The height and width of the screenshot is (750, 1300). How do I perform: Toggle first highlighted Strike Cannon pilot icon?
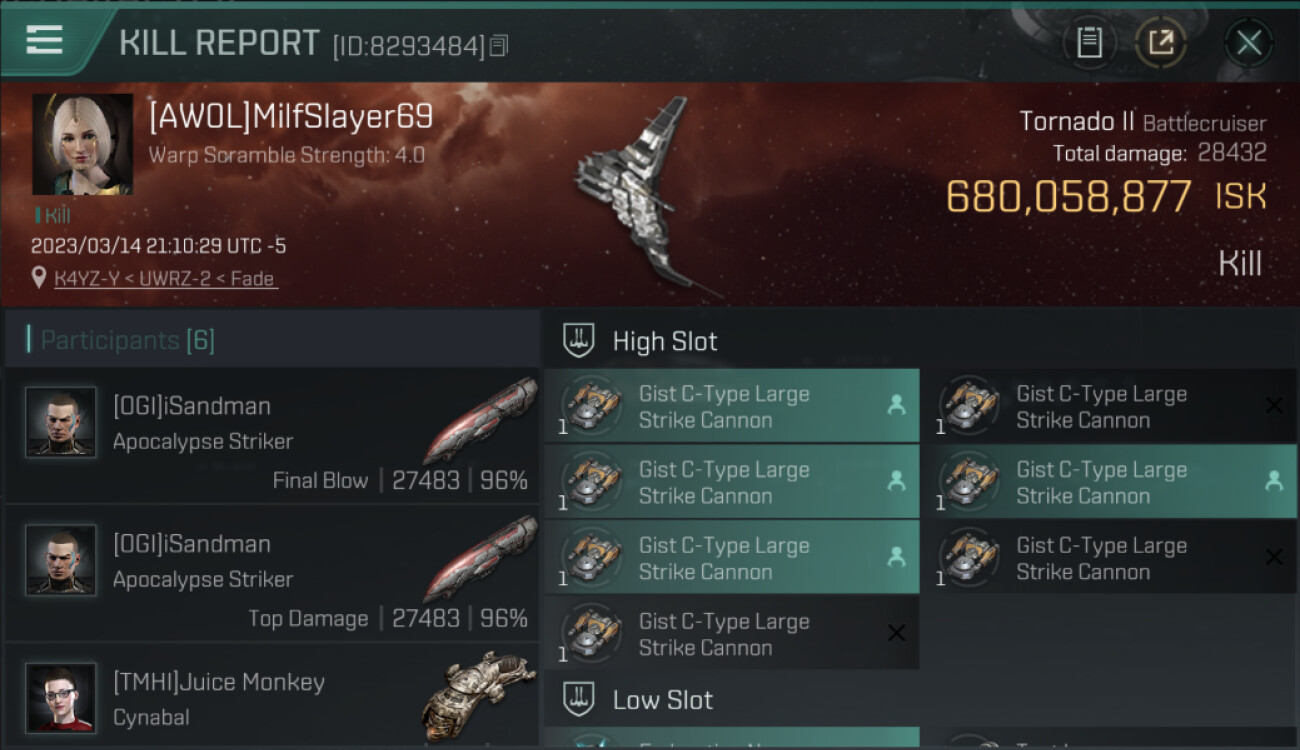[896, 405]
